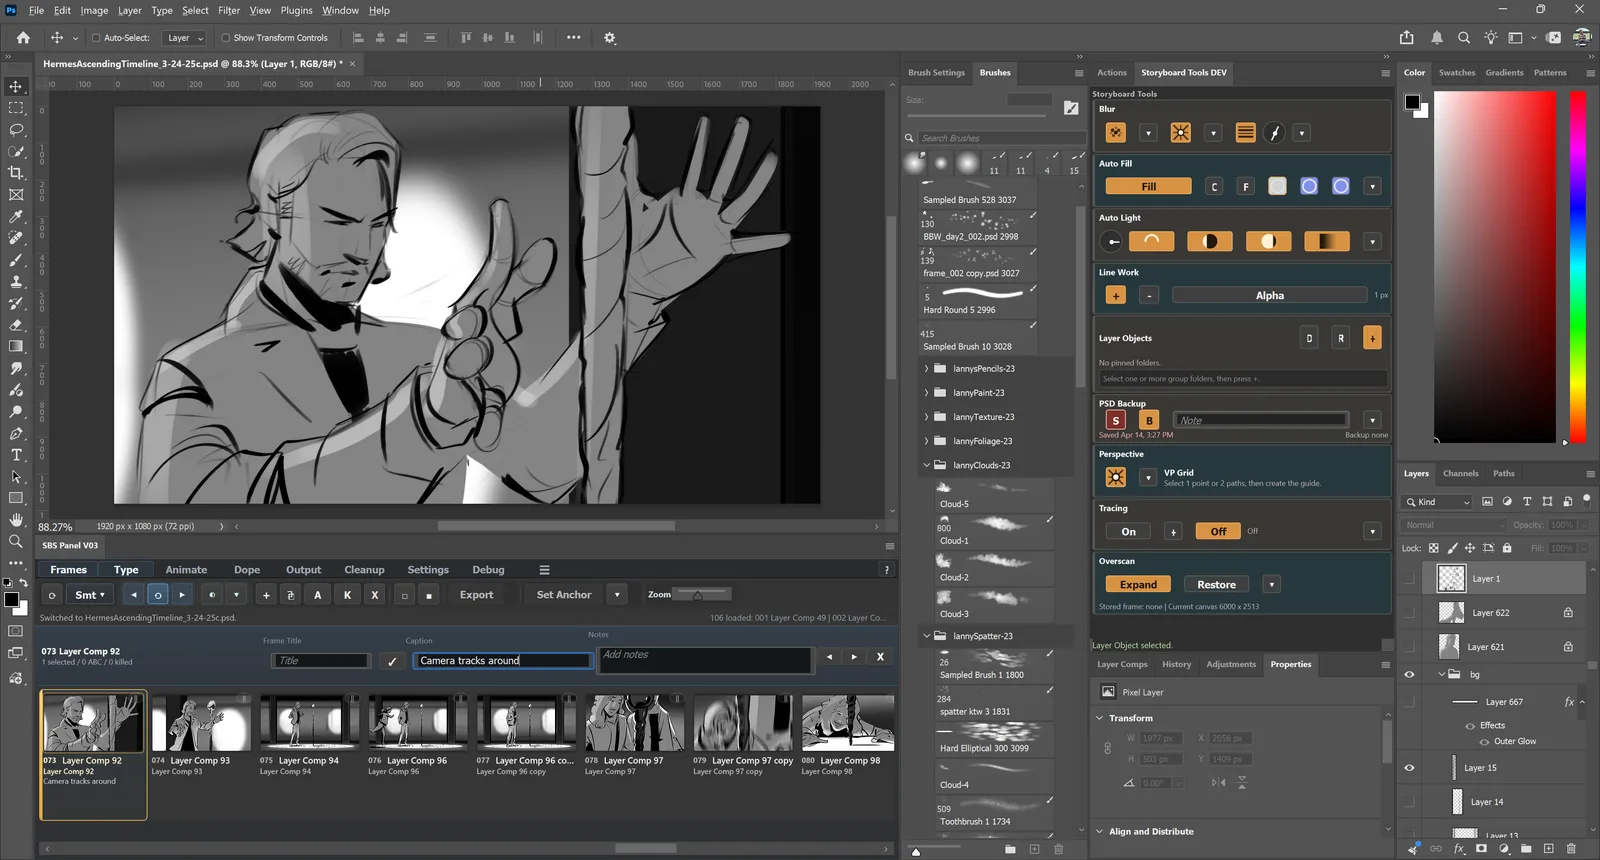Open the Plugins menu
Image resolution: width=1600 pixels, height=860 pixels.
pos(296,10)
